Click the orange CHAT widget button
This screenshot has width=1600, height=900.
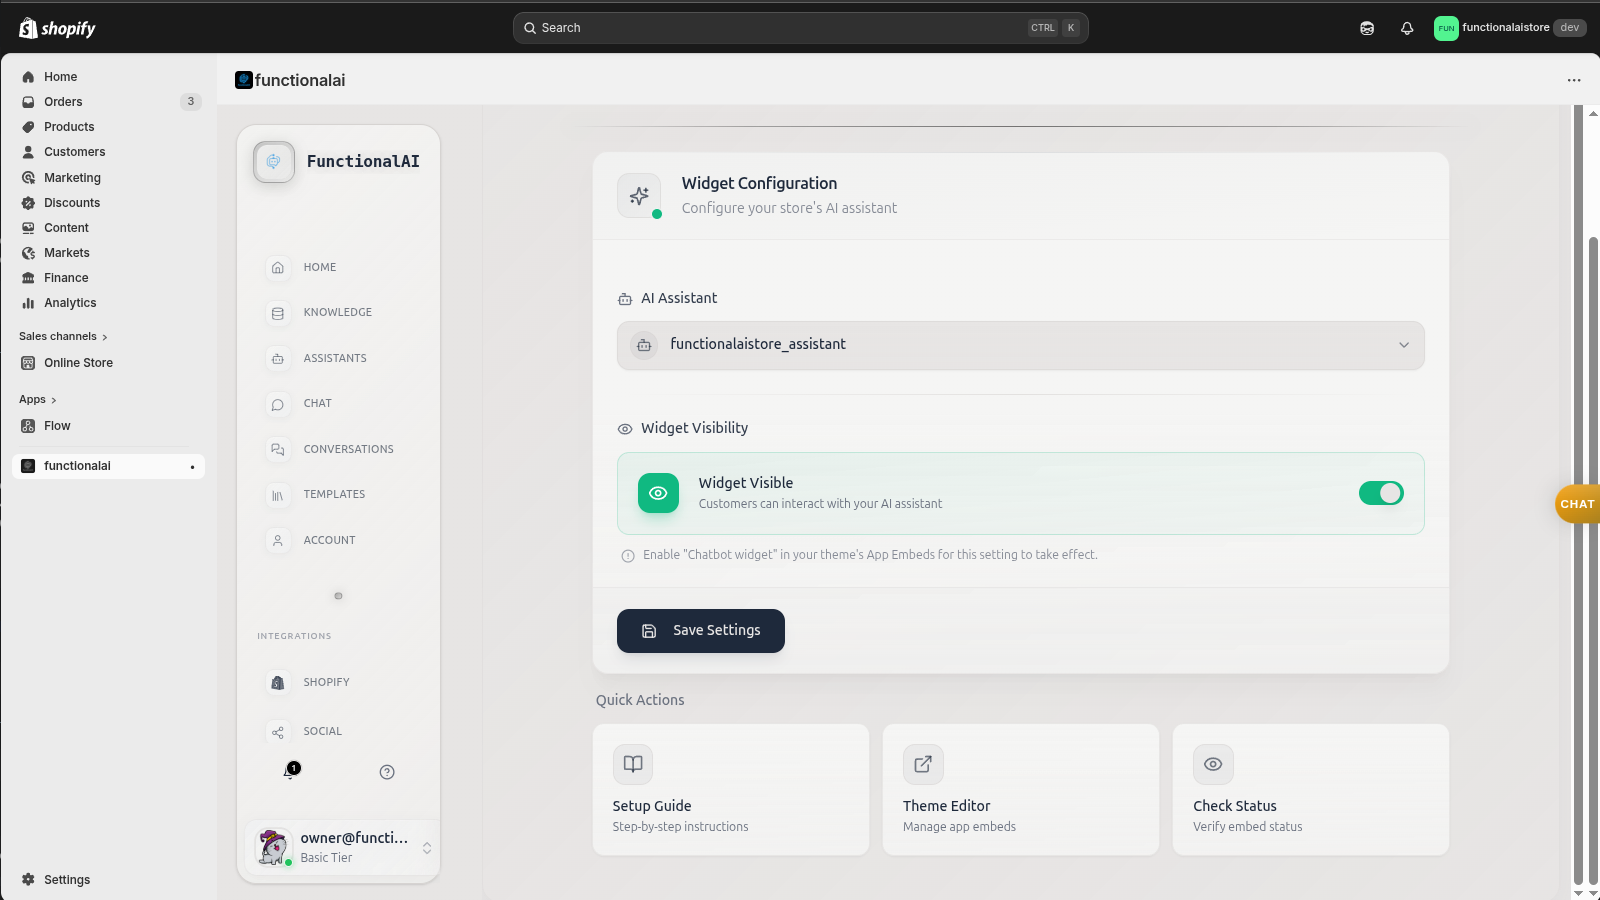[x=1577, y=504]
